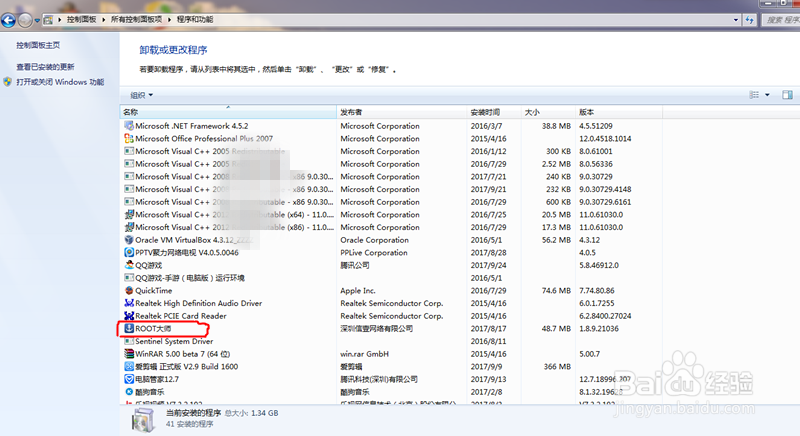Viewport: 800px width, 436px height.
Task: Open 打开或关闭 Windows 功能 link
Action: click(60, 82)
